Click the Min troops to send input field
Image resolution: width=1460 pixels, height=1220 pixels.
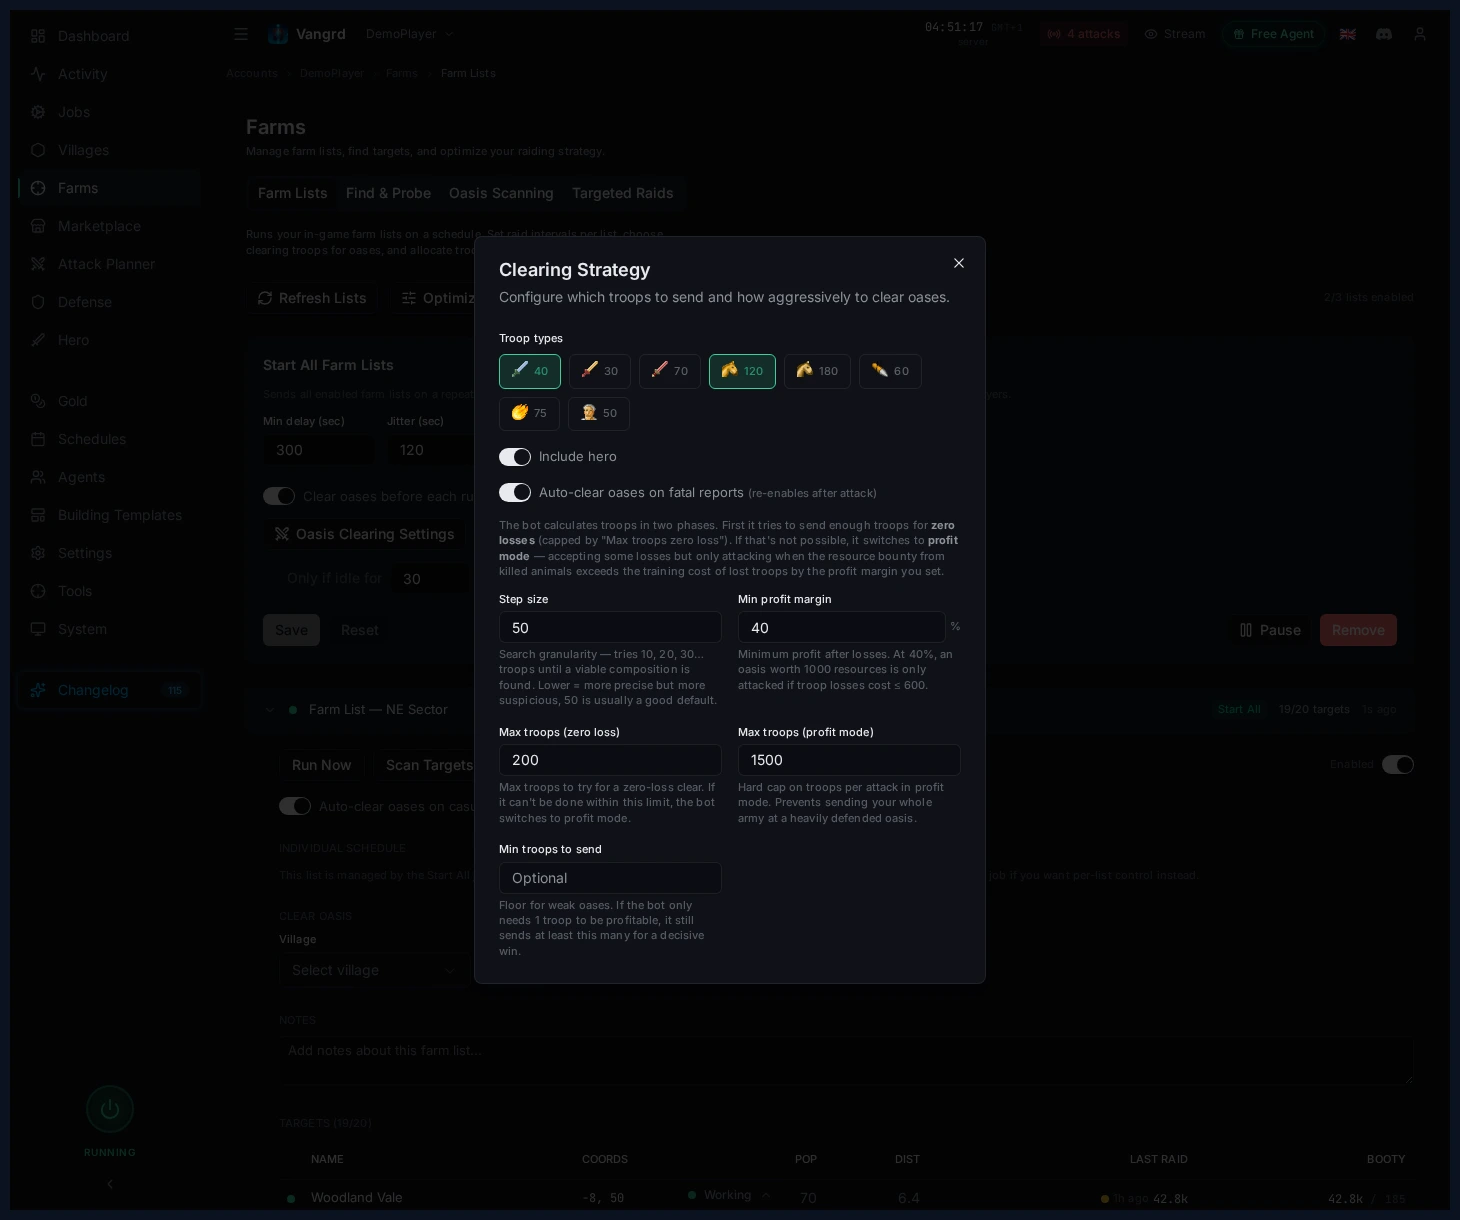point(610,878)
